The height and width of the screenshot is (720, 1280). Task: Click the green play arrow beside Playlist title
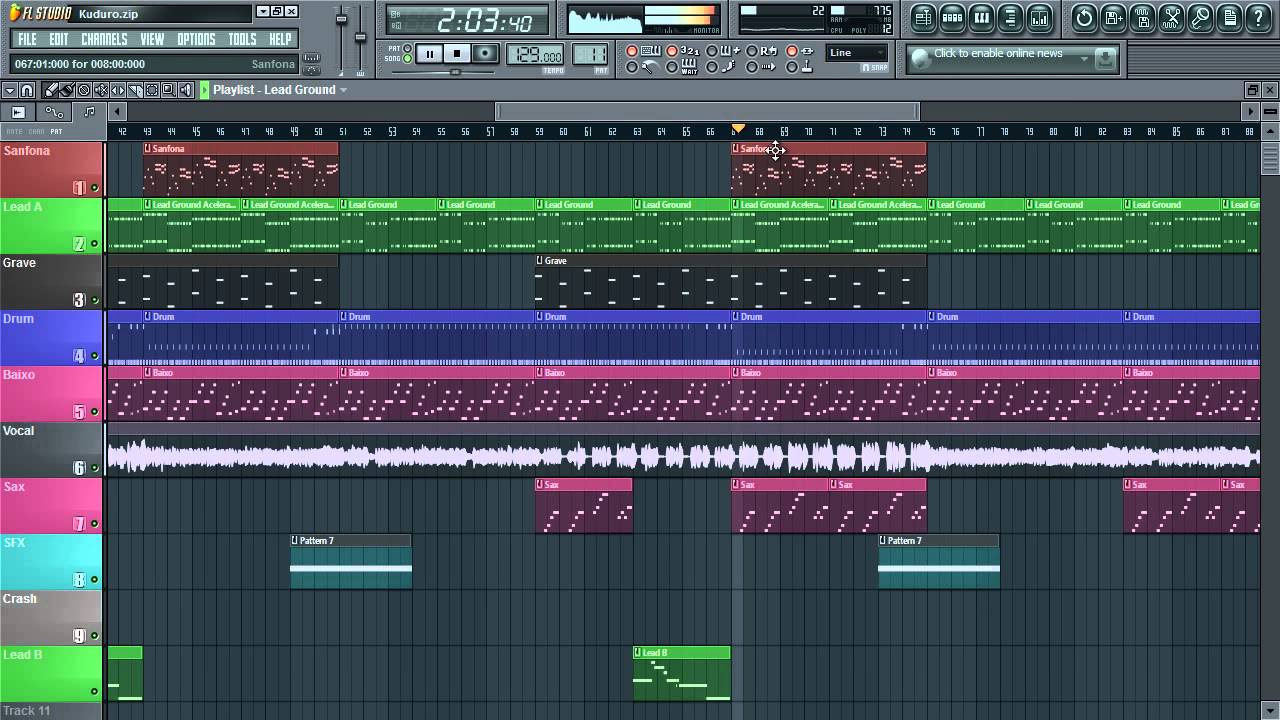point(205,90)
